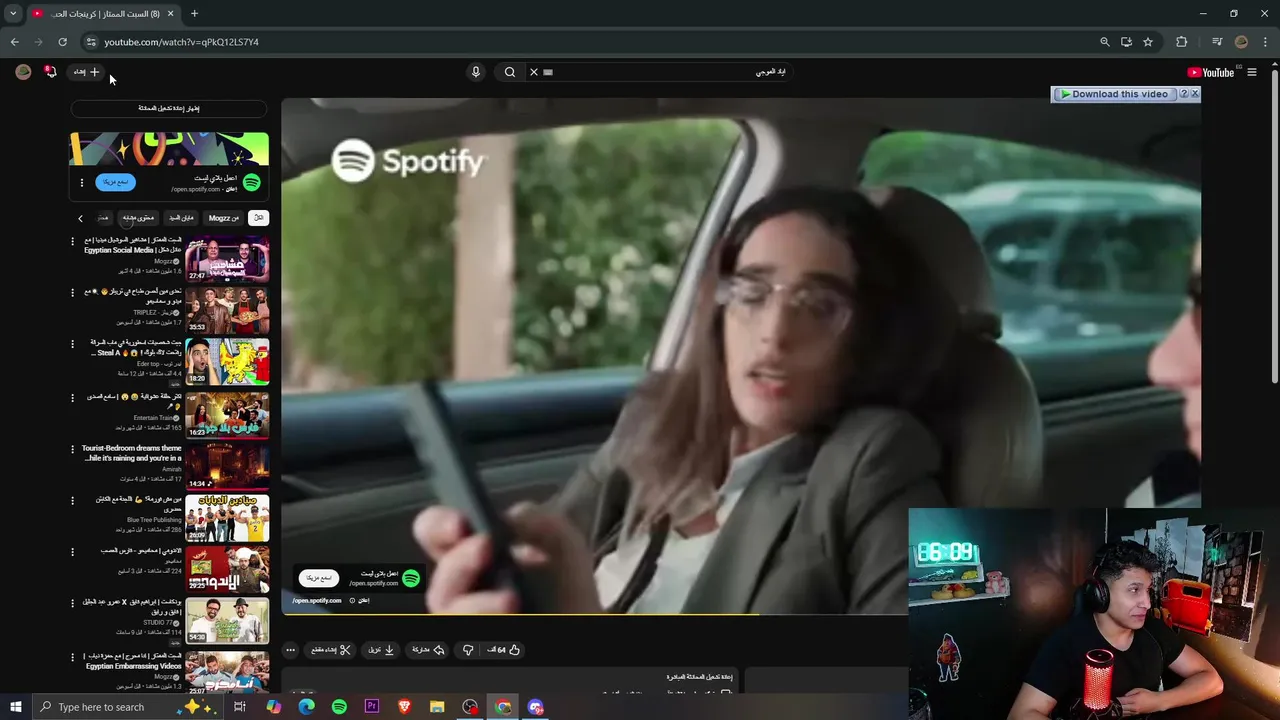
Task: Open the Blue Tree Publishing video thumbnail
Action: point(227,517)
